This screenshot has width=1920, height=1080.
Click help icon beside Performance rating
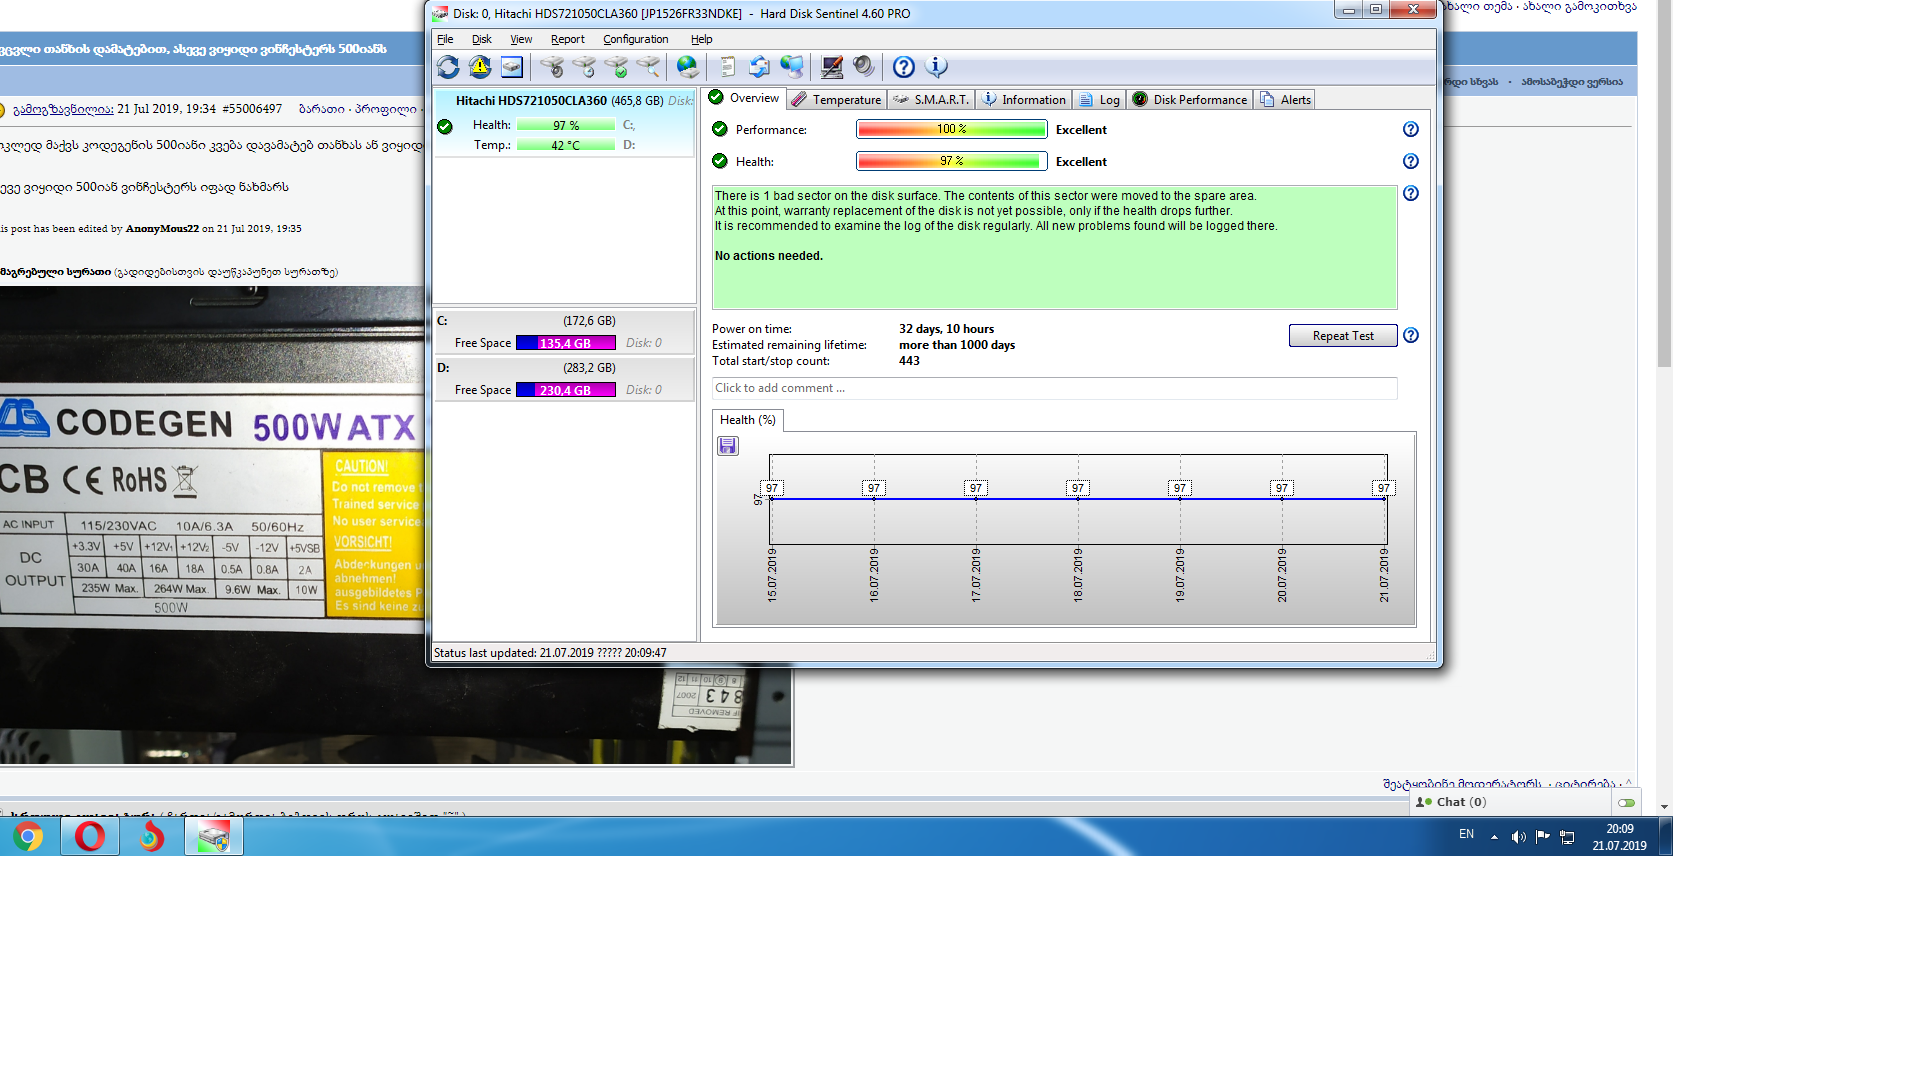coord(1410,130)
